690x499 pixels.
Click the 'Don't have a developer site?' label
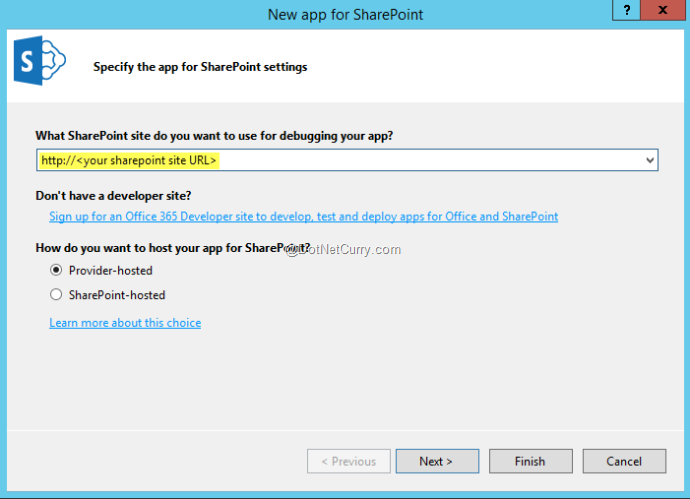114,196
